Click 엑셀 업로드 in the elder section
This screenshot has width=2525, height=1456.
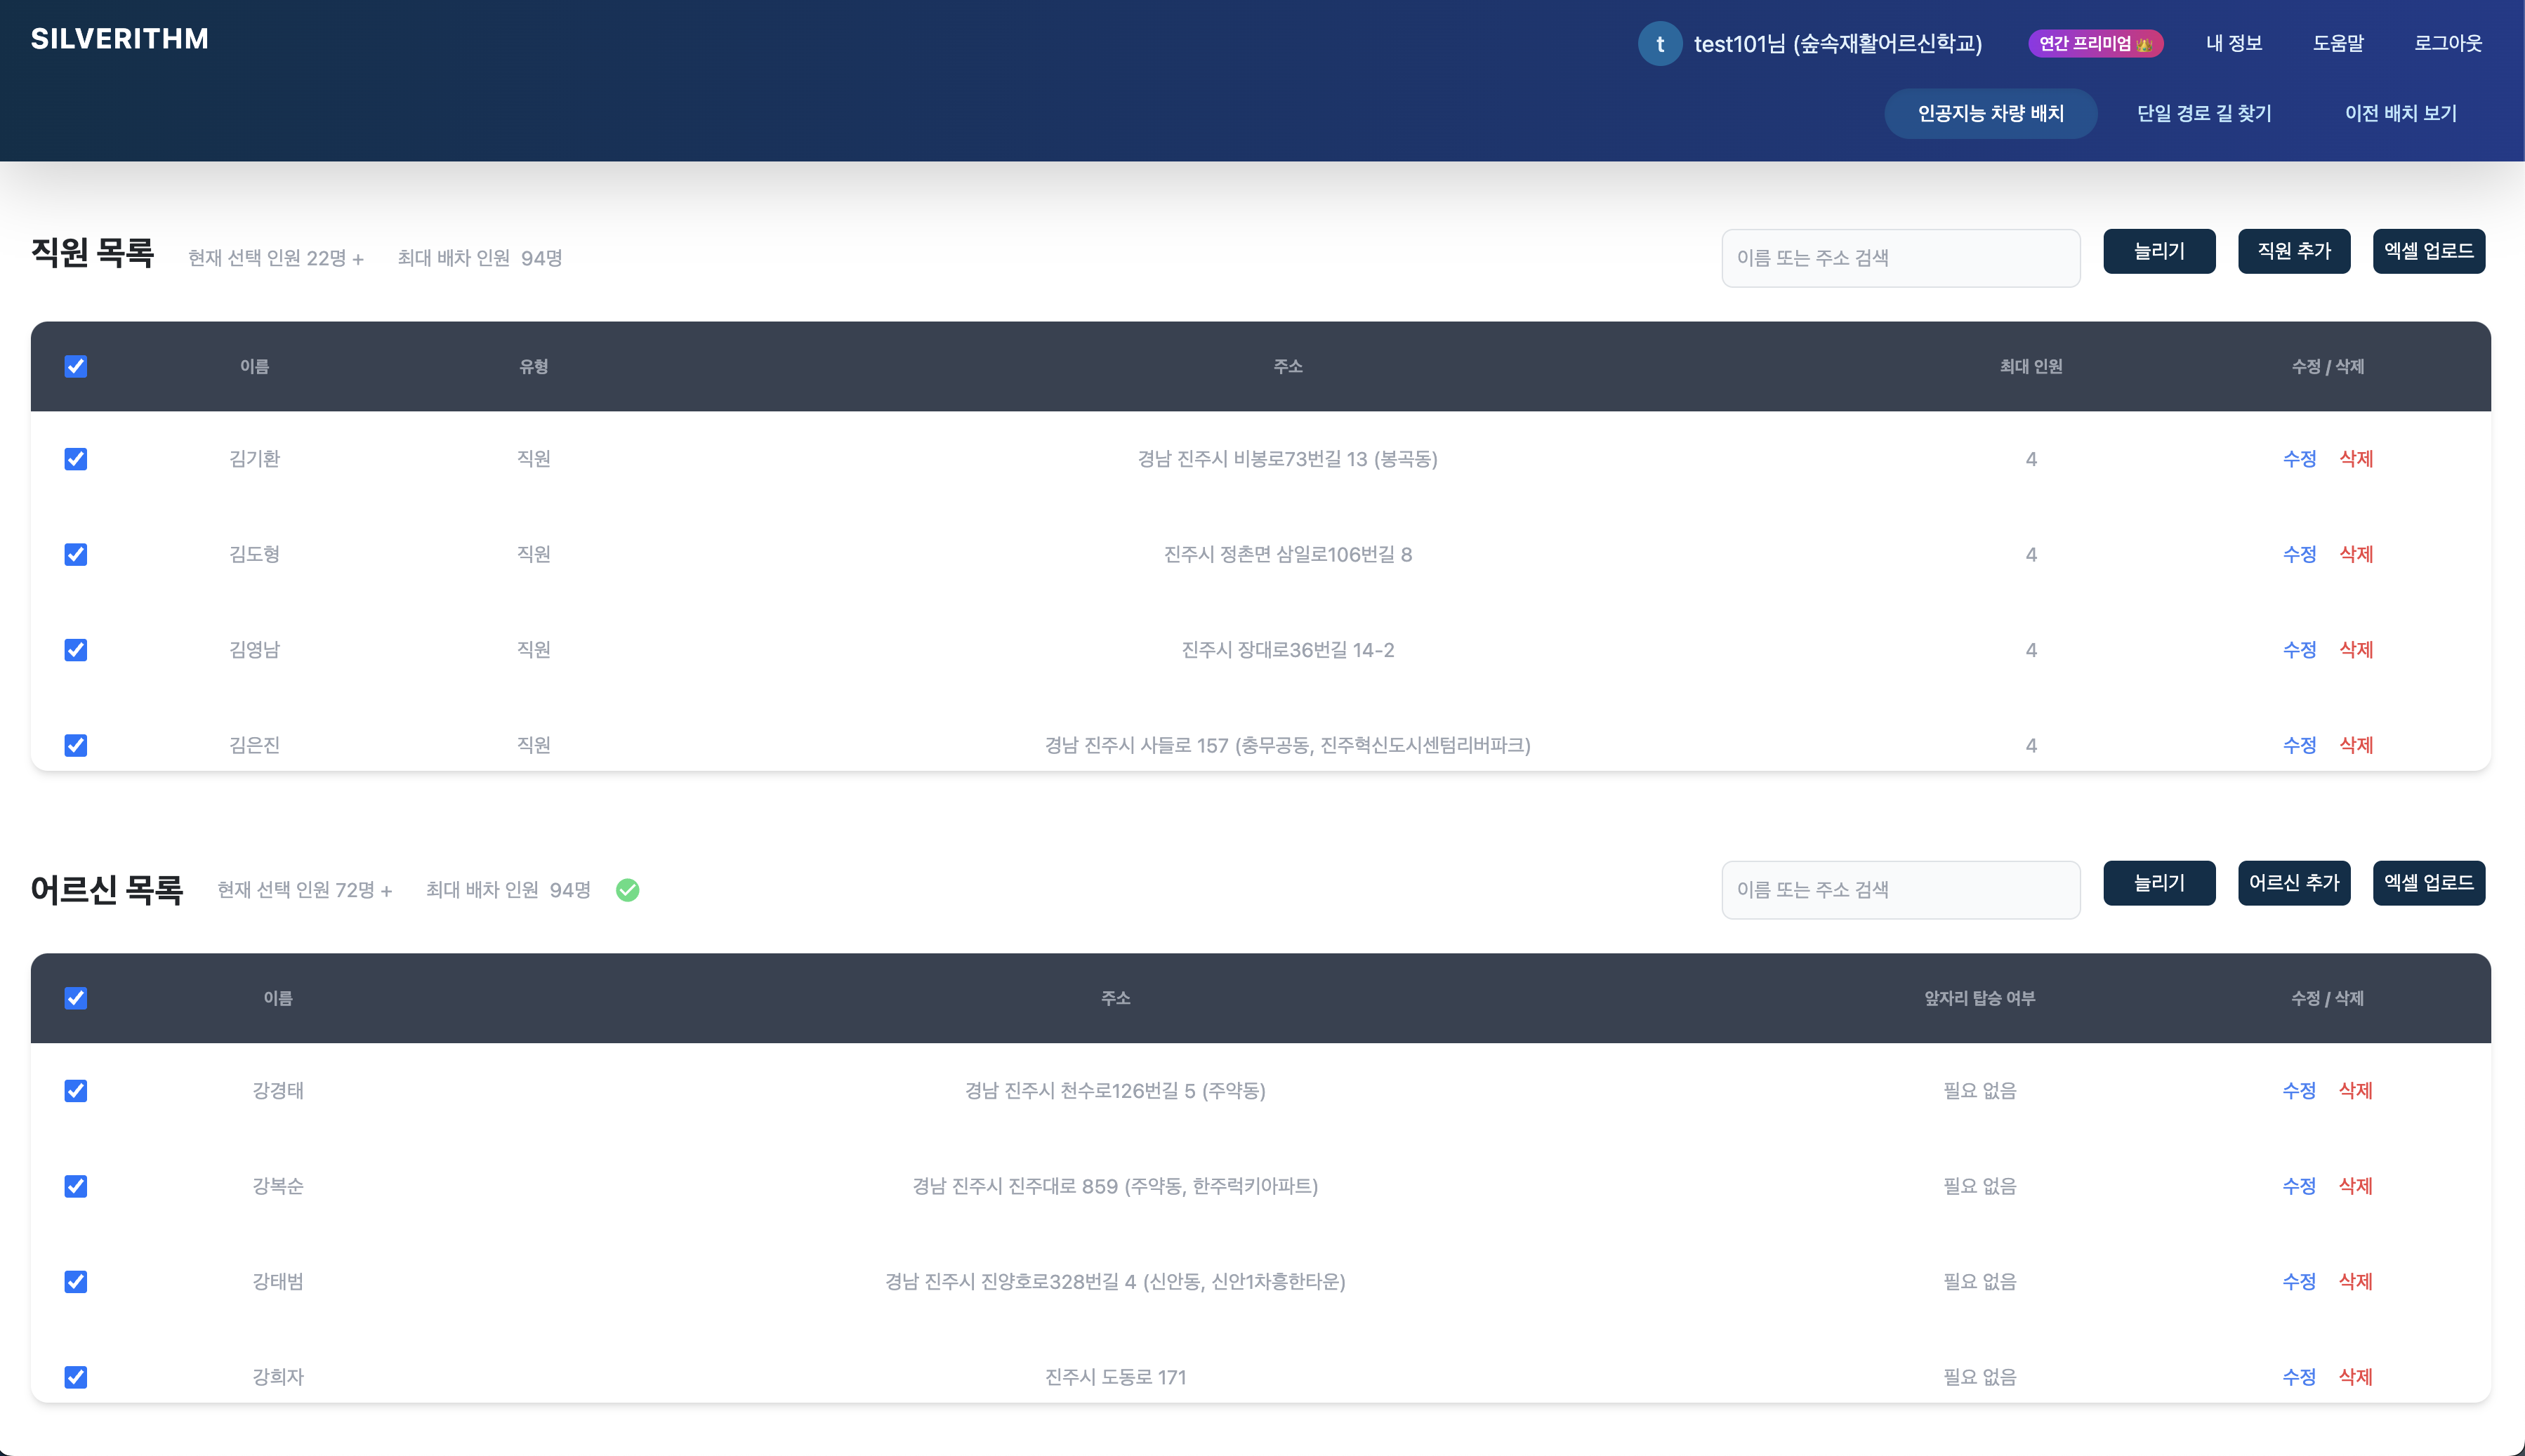click(2428, 883)
